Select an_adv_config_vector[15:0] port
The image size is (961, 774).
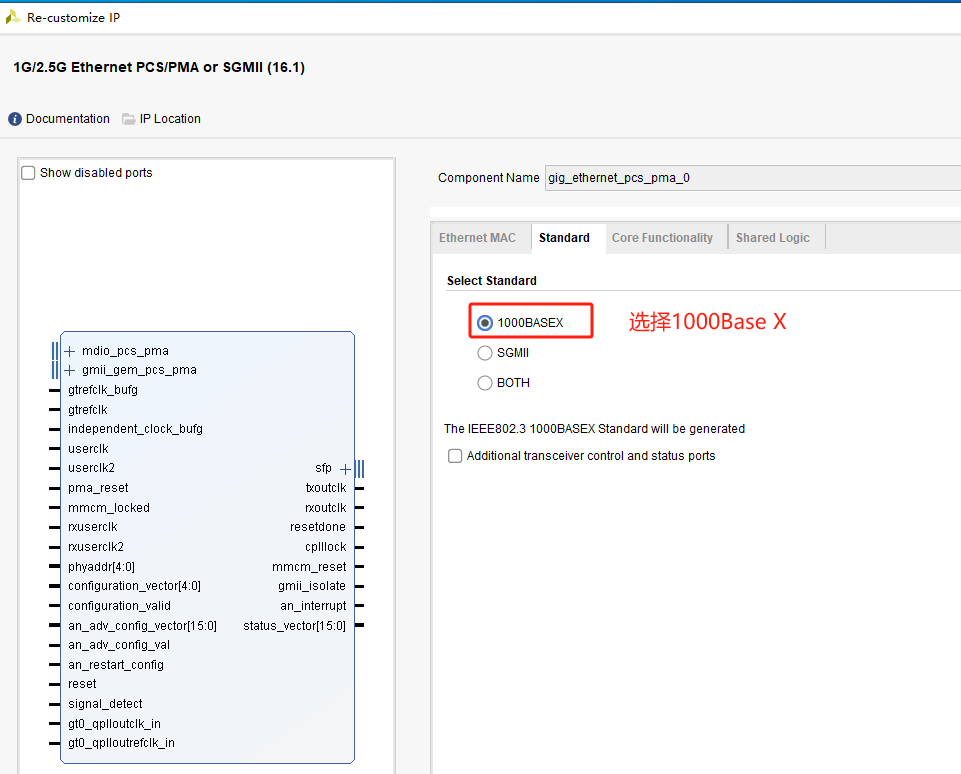[142, 626]
